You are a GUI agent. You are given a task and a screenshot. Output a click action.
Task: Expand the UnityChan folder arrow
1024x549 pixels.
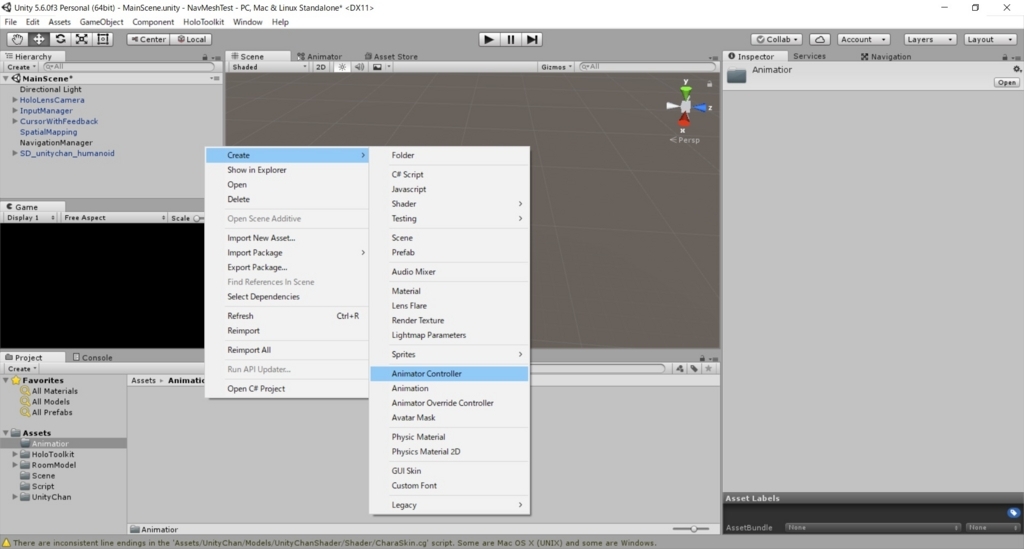pos(14,497)
